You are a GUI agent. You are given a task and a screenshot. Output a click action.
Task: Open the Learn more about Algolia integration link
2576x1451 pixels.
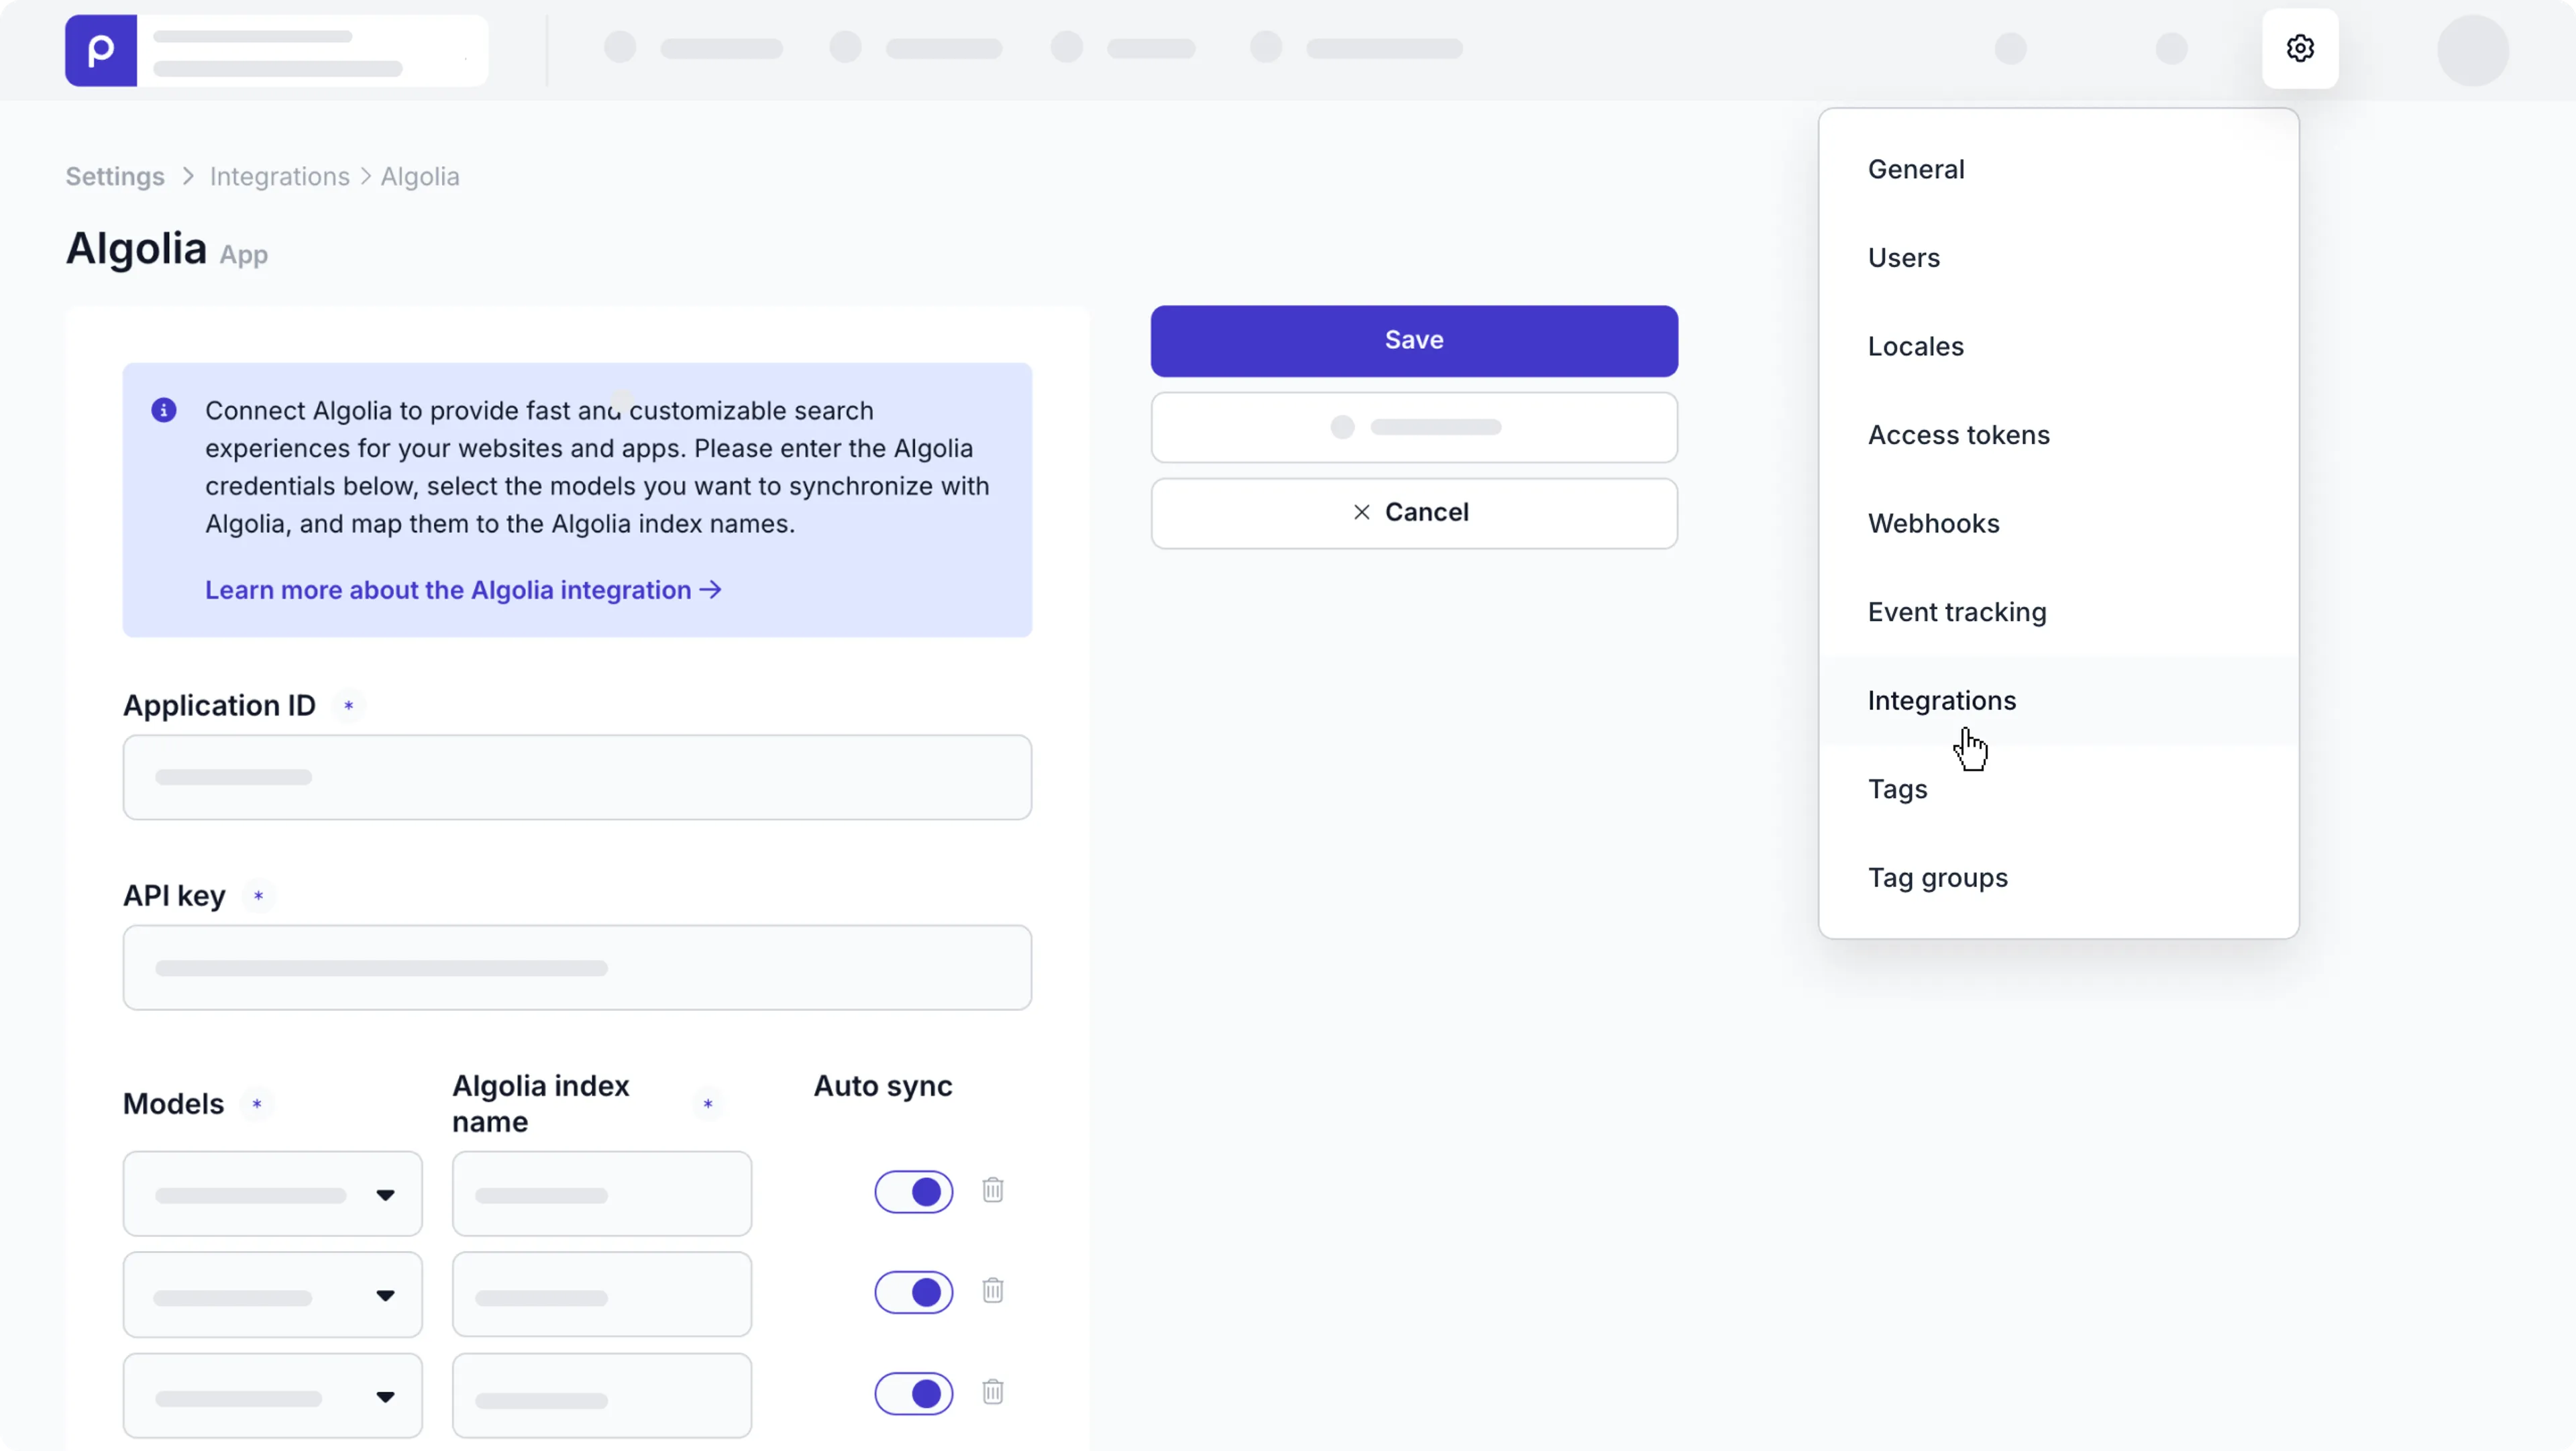click(x=463, y=590)
